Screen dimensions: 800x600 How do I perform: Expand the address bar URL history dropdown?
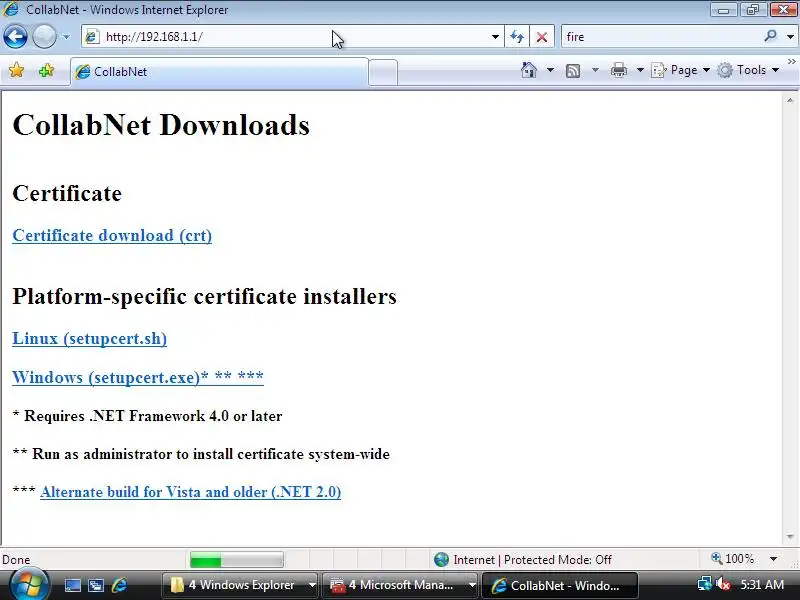[x=495, y=37]
